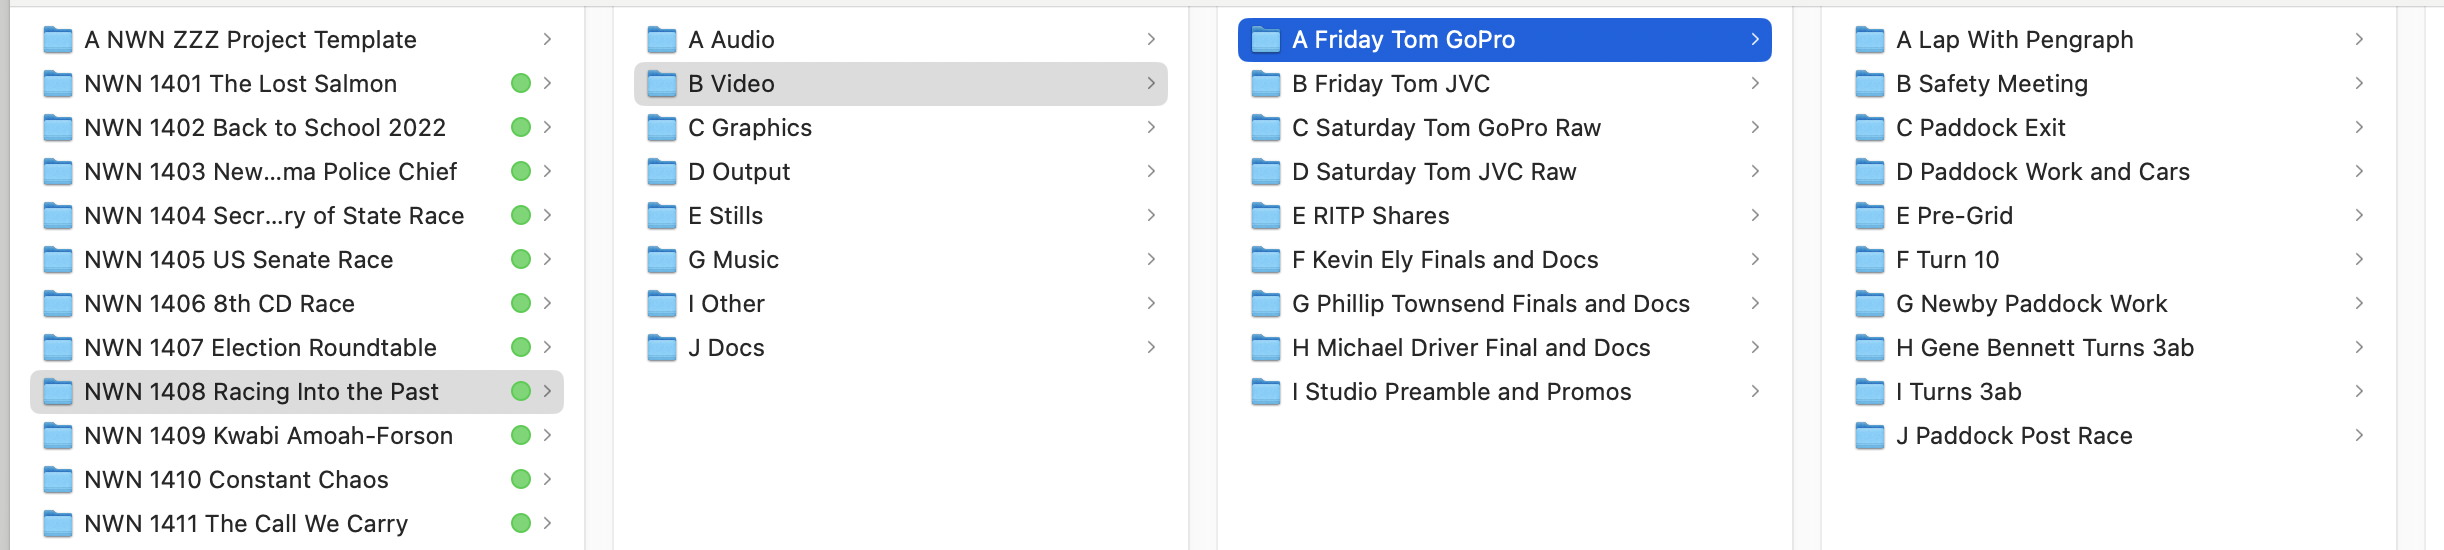Click the folder icon for E RITP Shares
Viewport: 2444px width, 550px height.
pyautogui.click(x=1266, y=216)
